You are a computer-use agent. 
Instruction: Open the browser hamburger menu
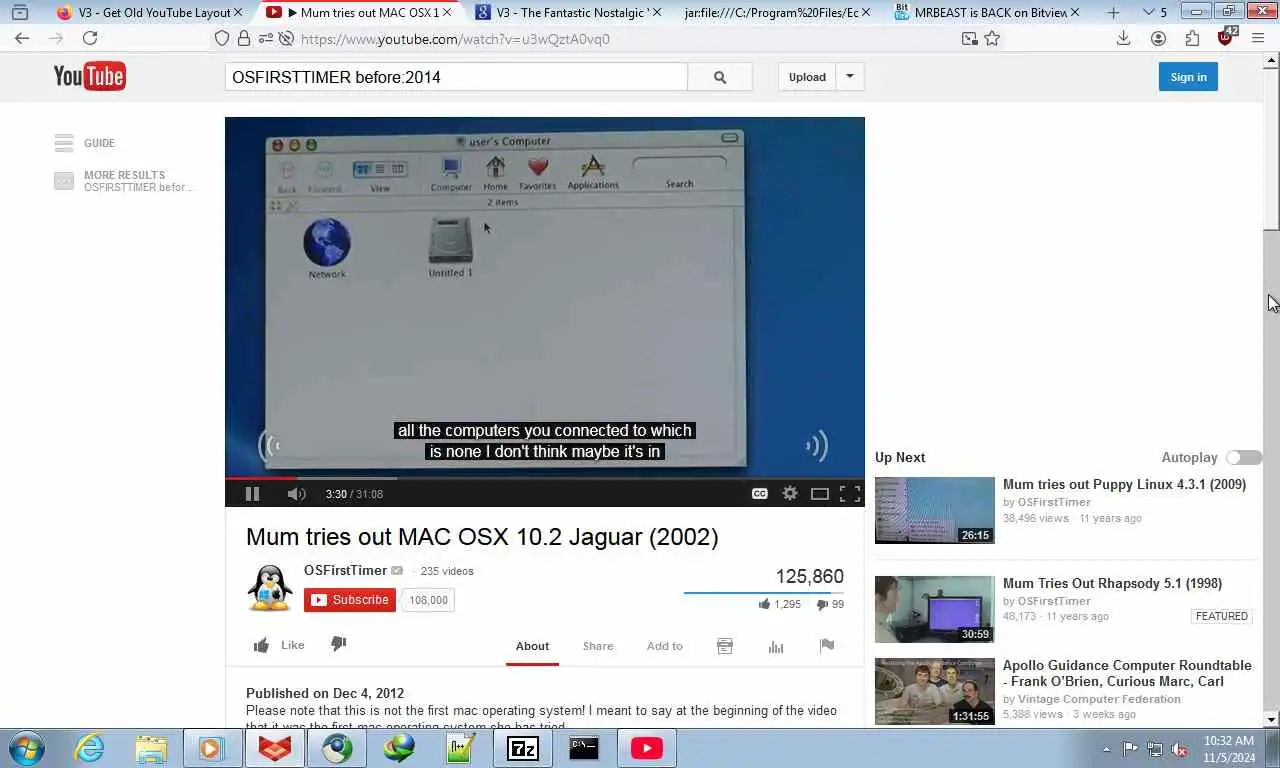1259,38
